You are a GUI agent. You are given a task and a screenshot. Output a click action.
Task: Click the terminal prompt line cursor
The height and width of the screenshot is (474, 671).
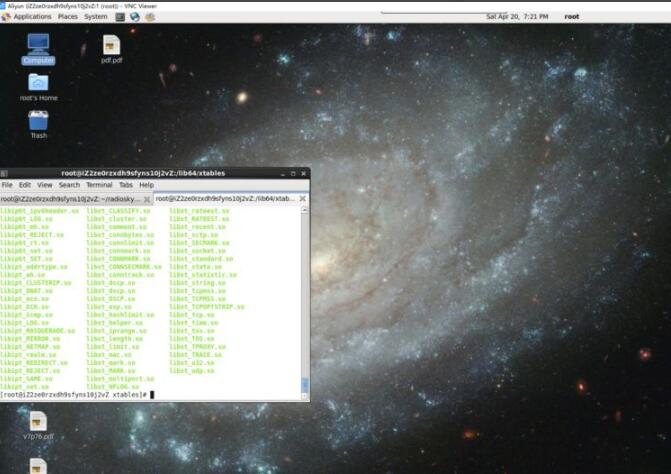tap(152, 395)
